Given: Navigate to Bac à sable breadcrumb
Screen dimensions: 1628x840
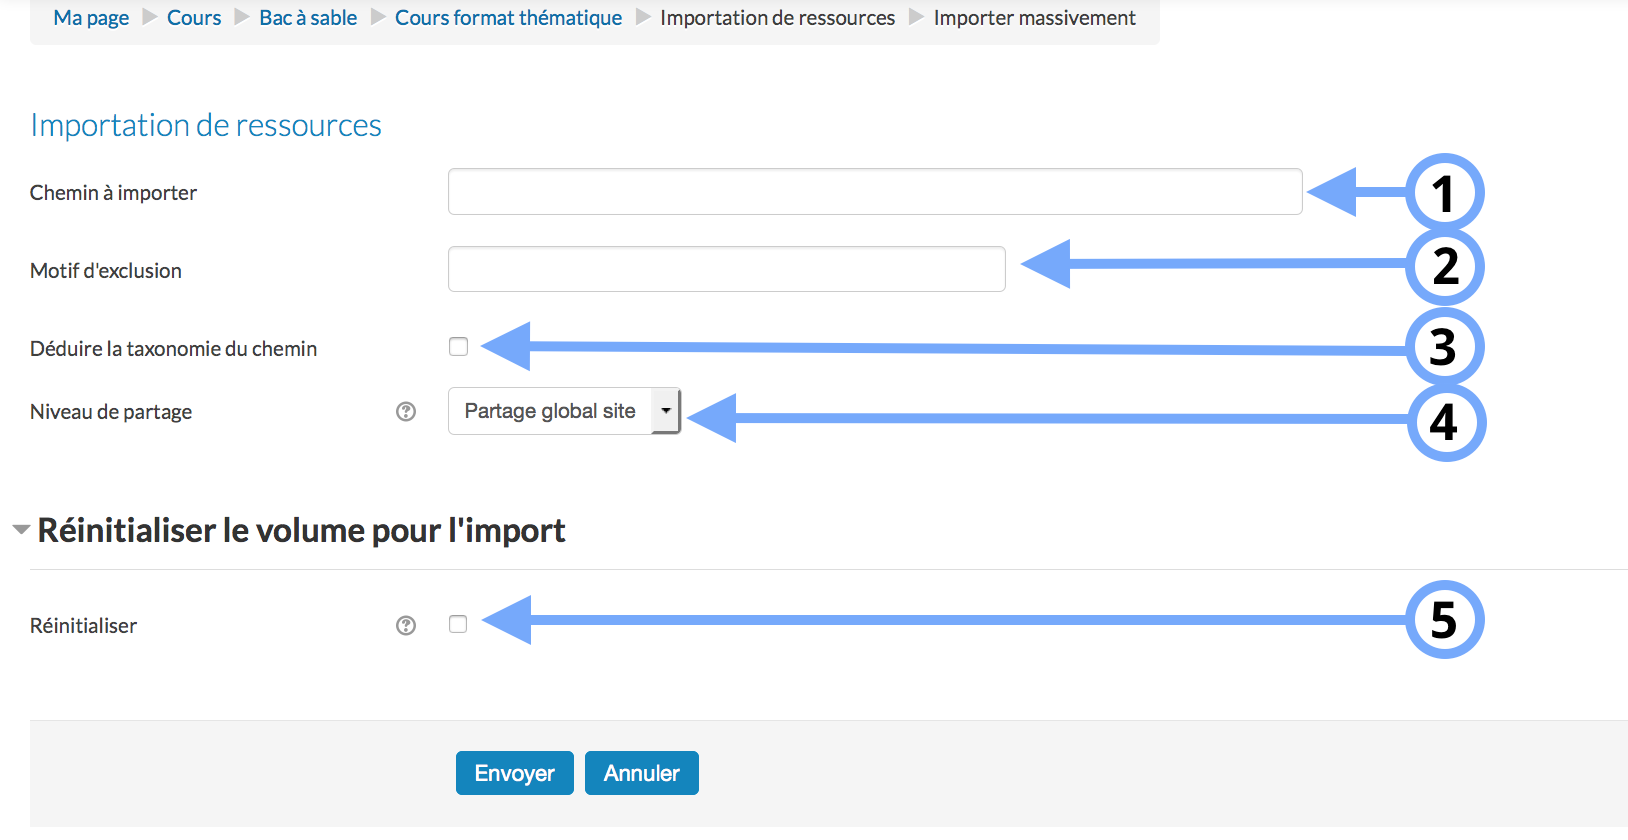Looking at the screenshot, I should tap(308, 18).
